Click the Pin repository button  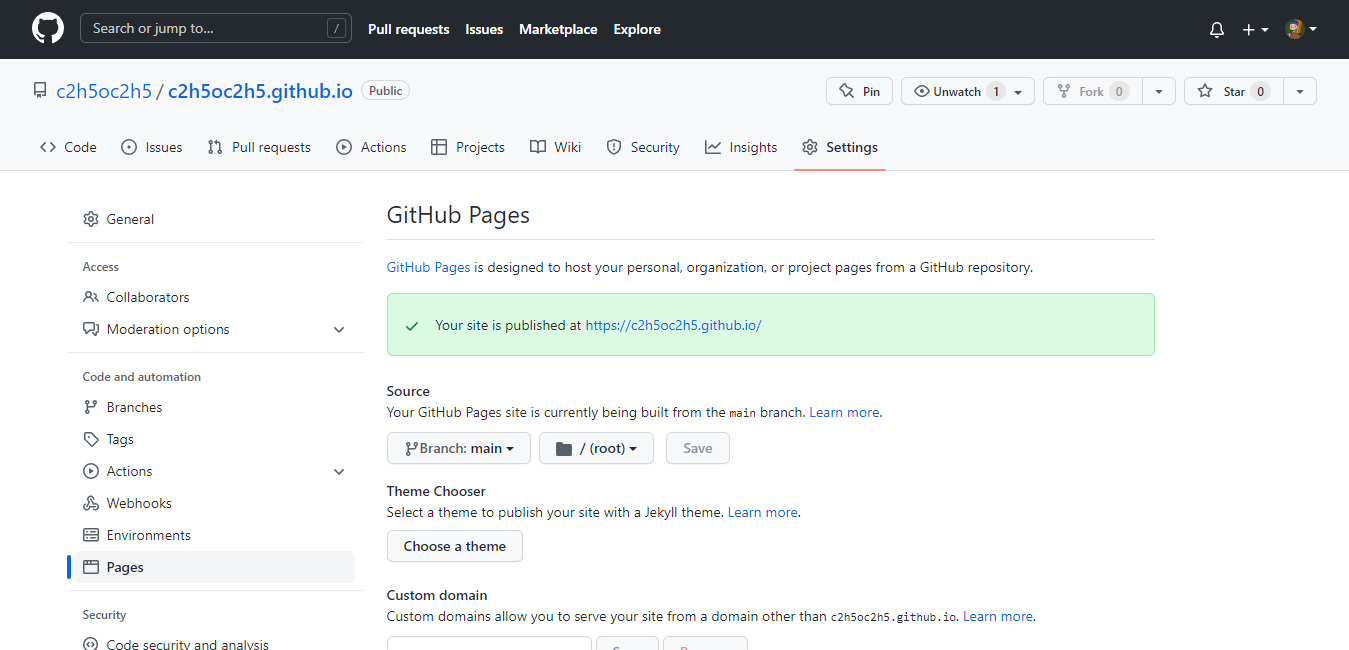click(x=859, y=91)
